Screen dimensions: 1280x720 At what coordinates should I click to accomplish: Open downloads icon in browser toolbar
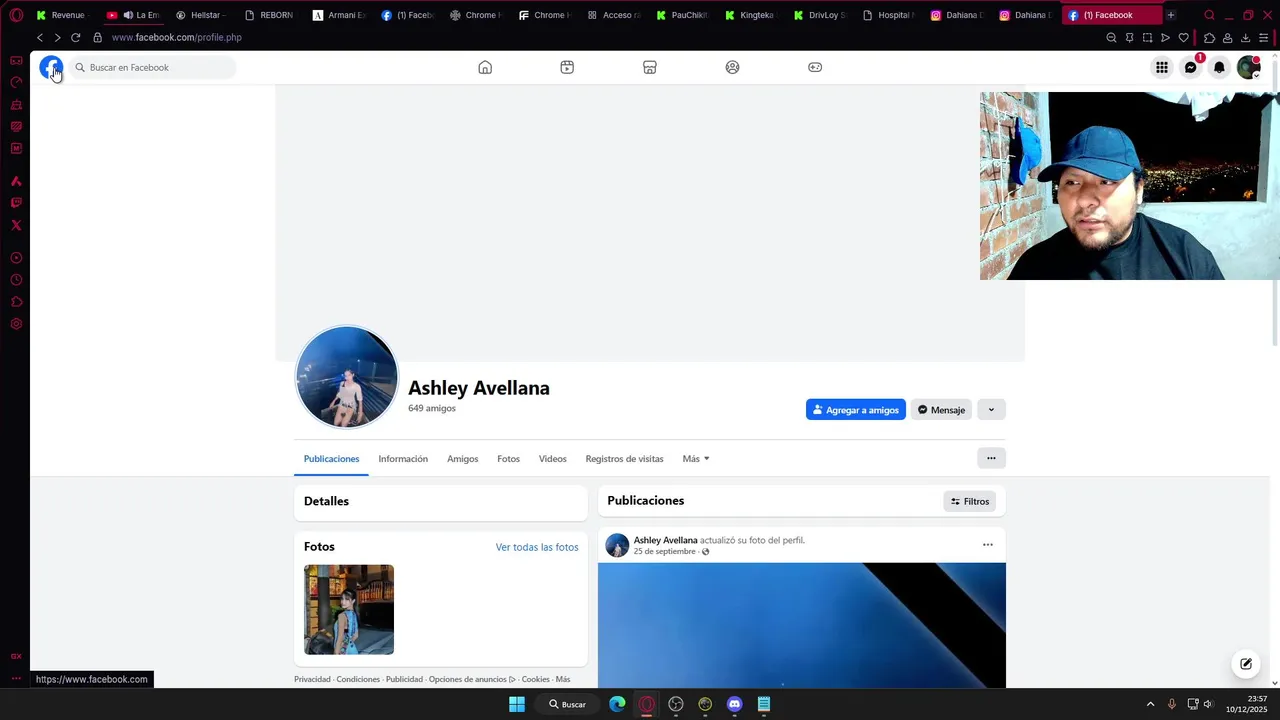tap(1245, 37)
